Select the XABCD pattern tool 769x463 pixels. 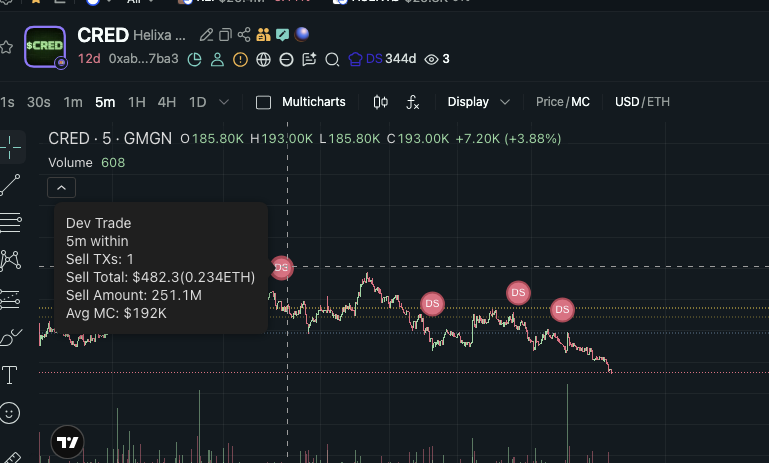click(10, 260)
